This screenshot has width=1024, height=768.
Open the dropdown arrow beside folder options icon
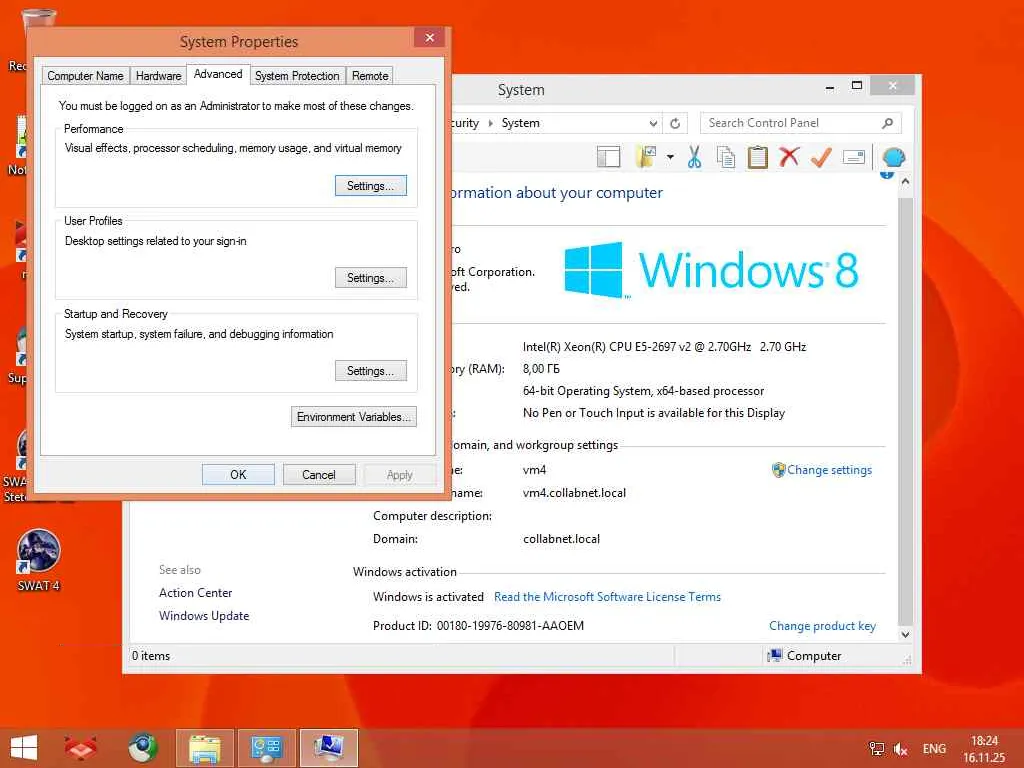click(670, 157)
